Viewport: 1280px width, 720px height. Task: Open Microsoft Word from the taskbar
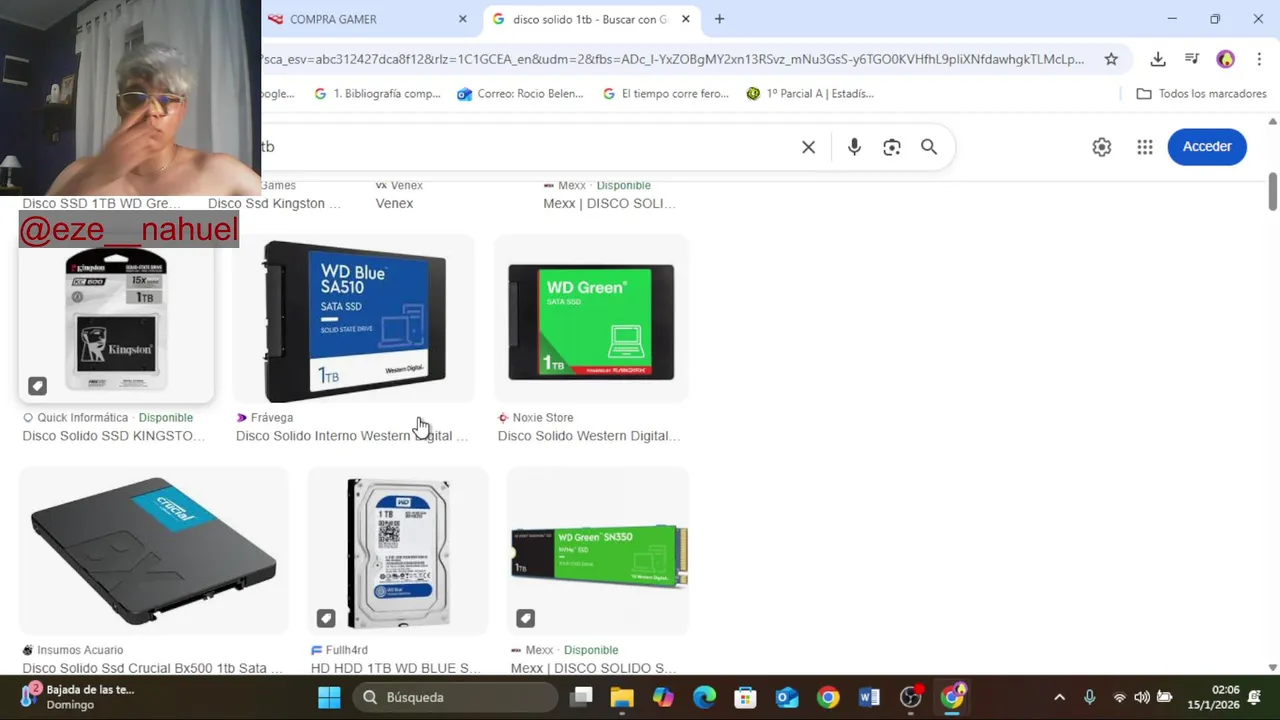(868, 697)
